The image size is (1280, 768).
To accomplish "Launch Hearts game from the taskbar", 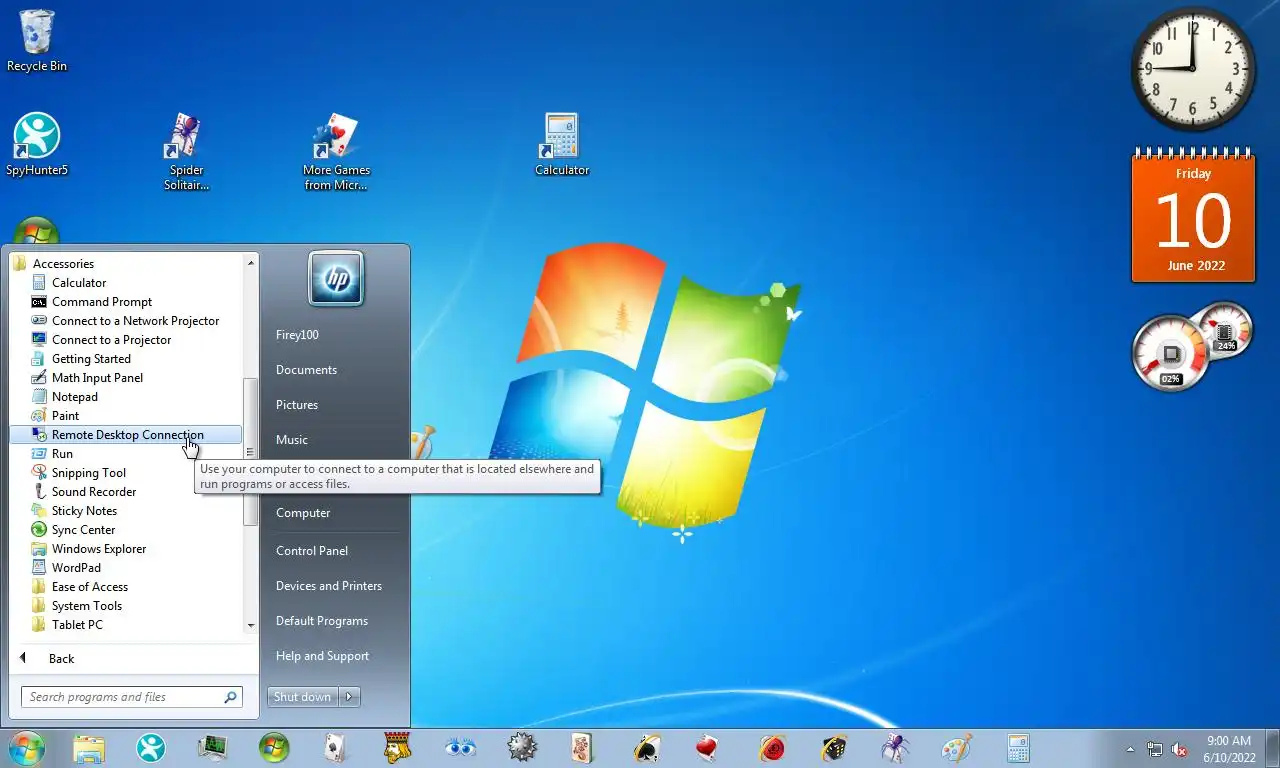I will (x=708, y=748).
